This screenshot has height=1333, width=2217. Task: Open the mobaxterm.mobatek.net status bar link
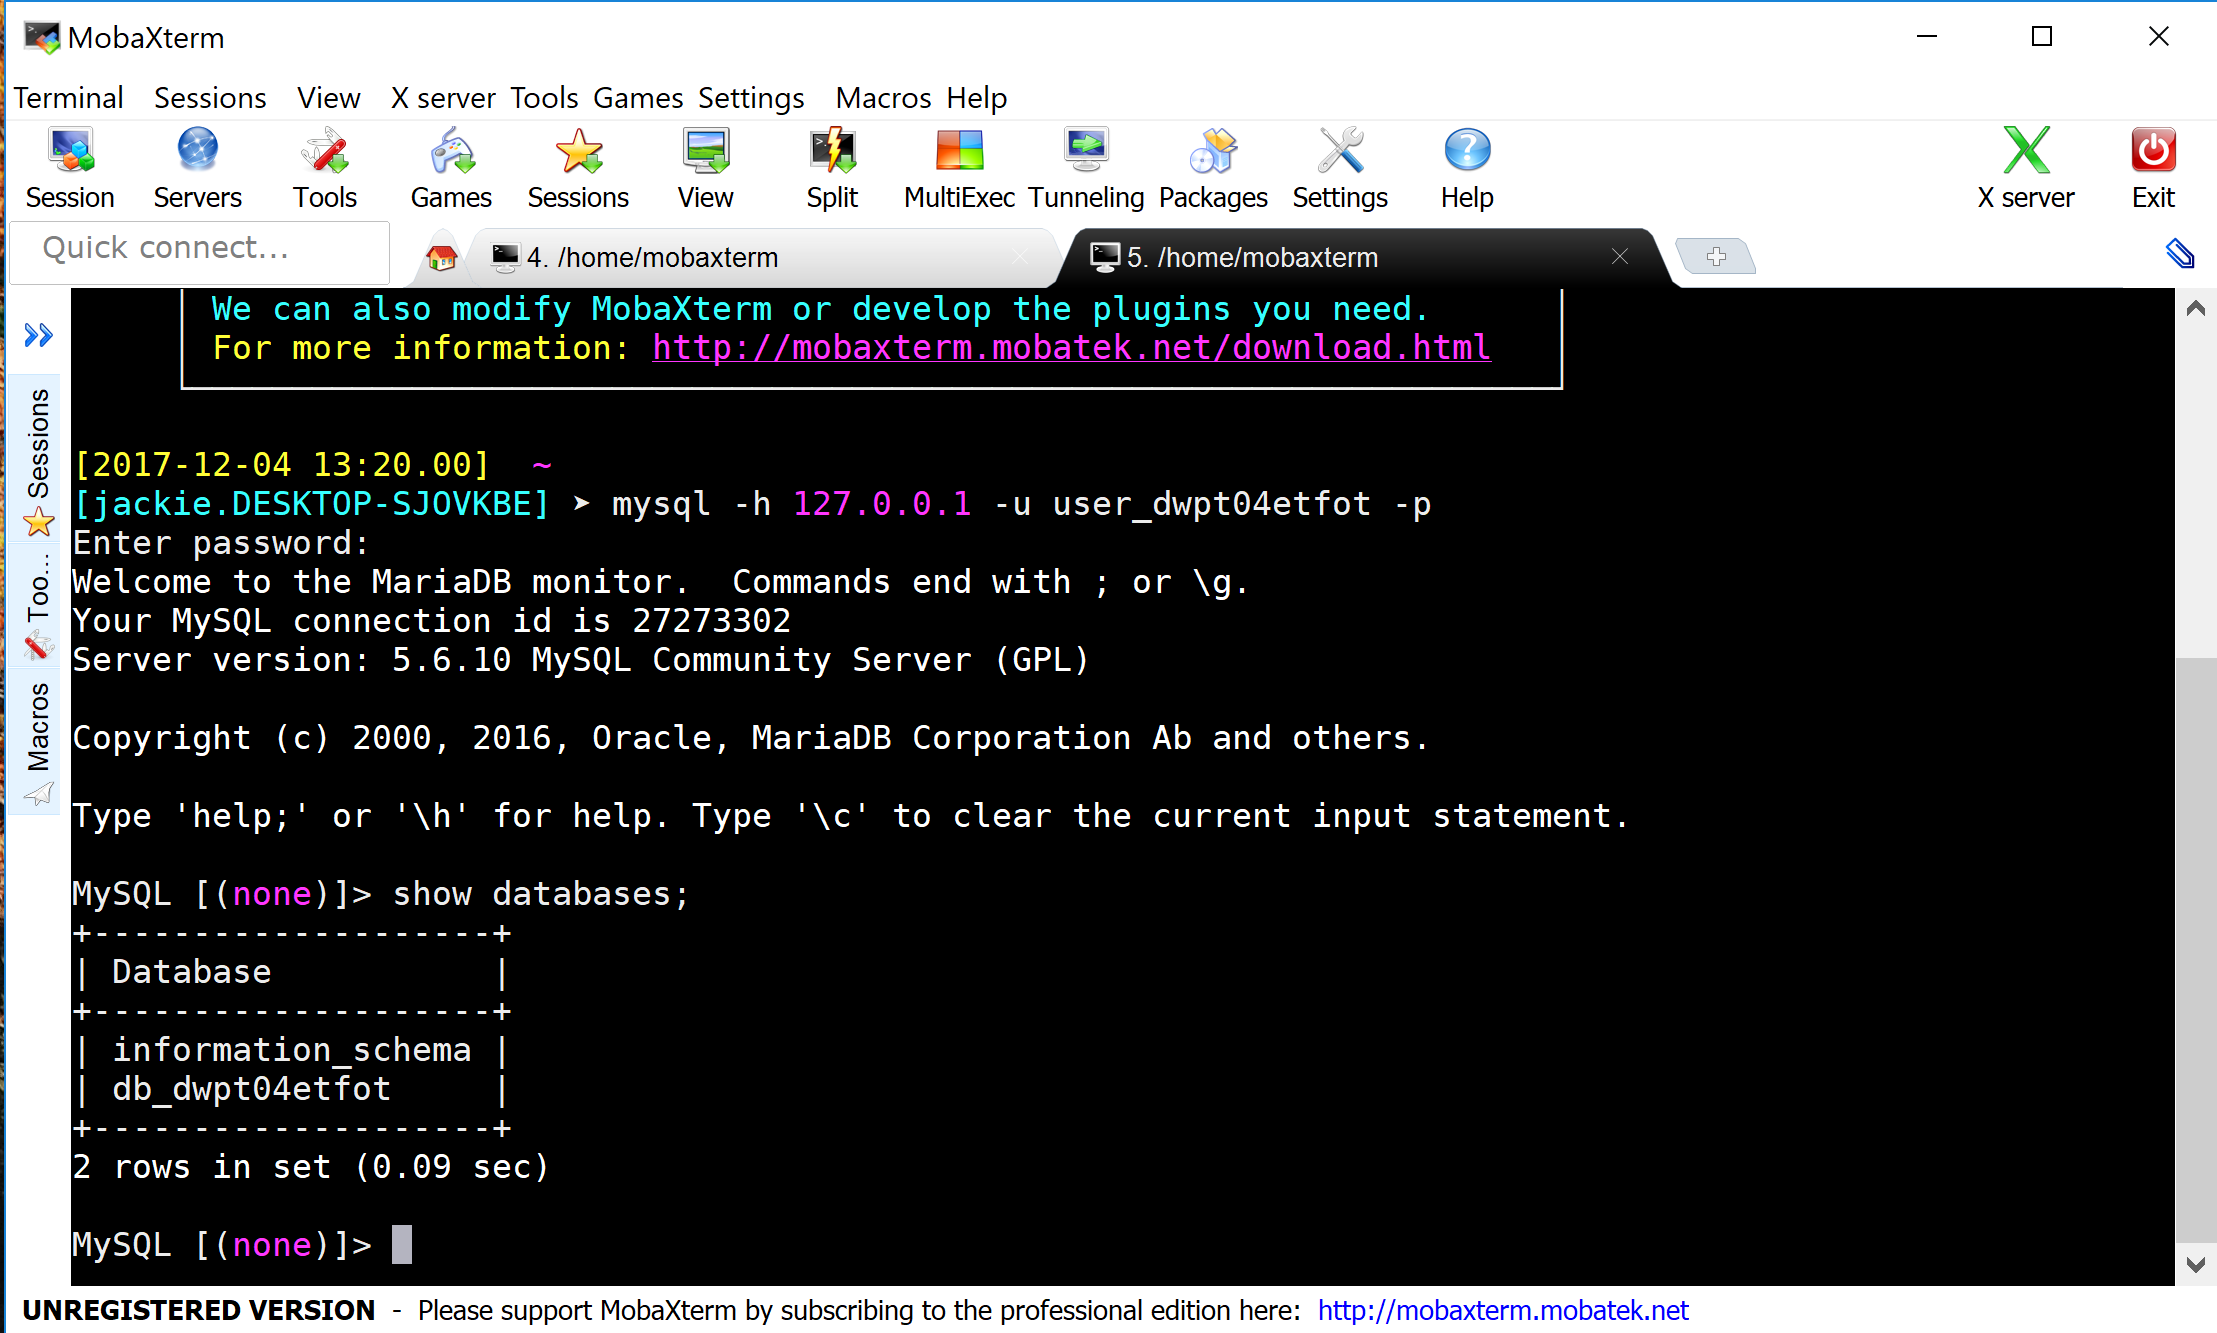[1503, 1310]
